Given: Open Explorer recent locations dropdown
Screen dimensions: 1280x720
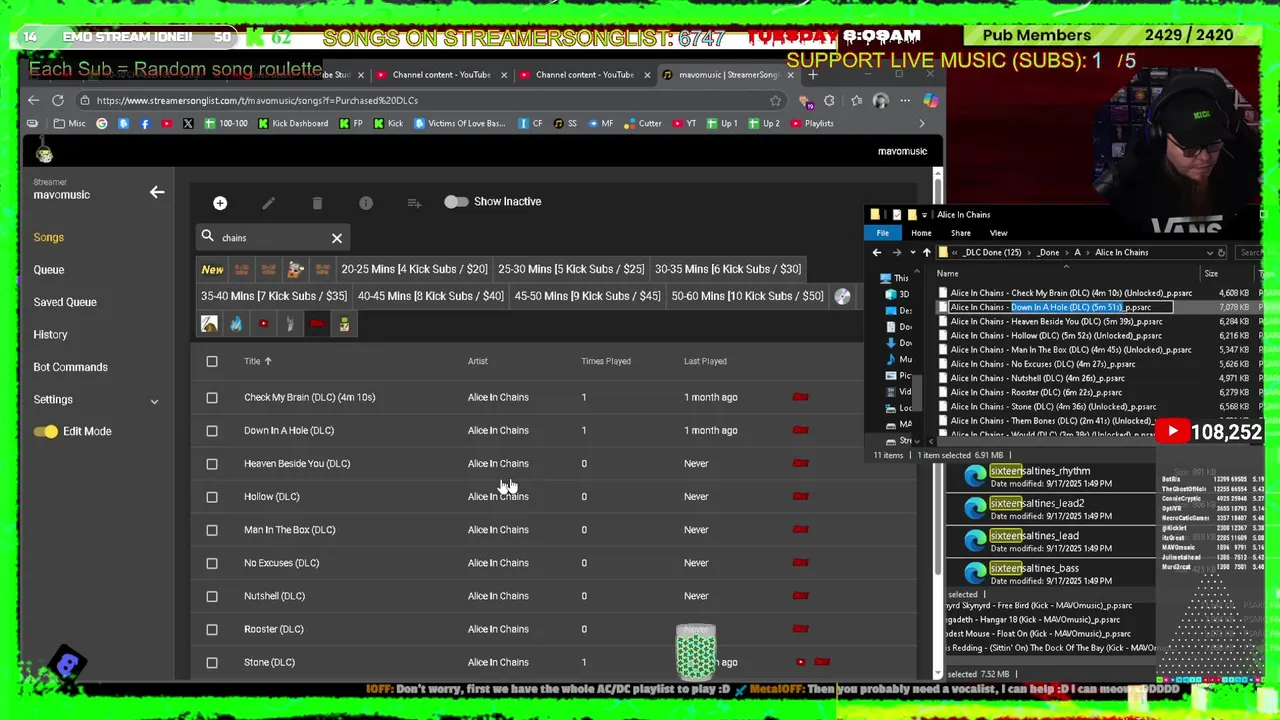Looking at the screenshot, I should tap(912, 253).
